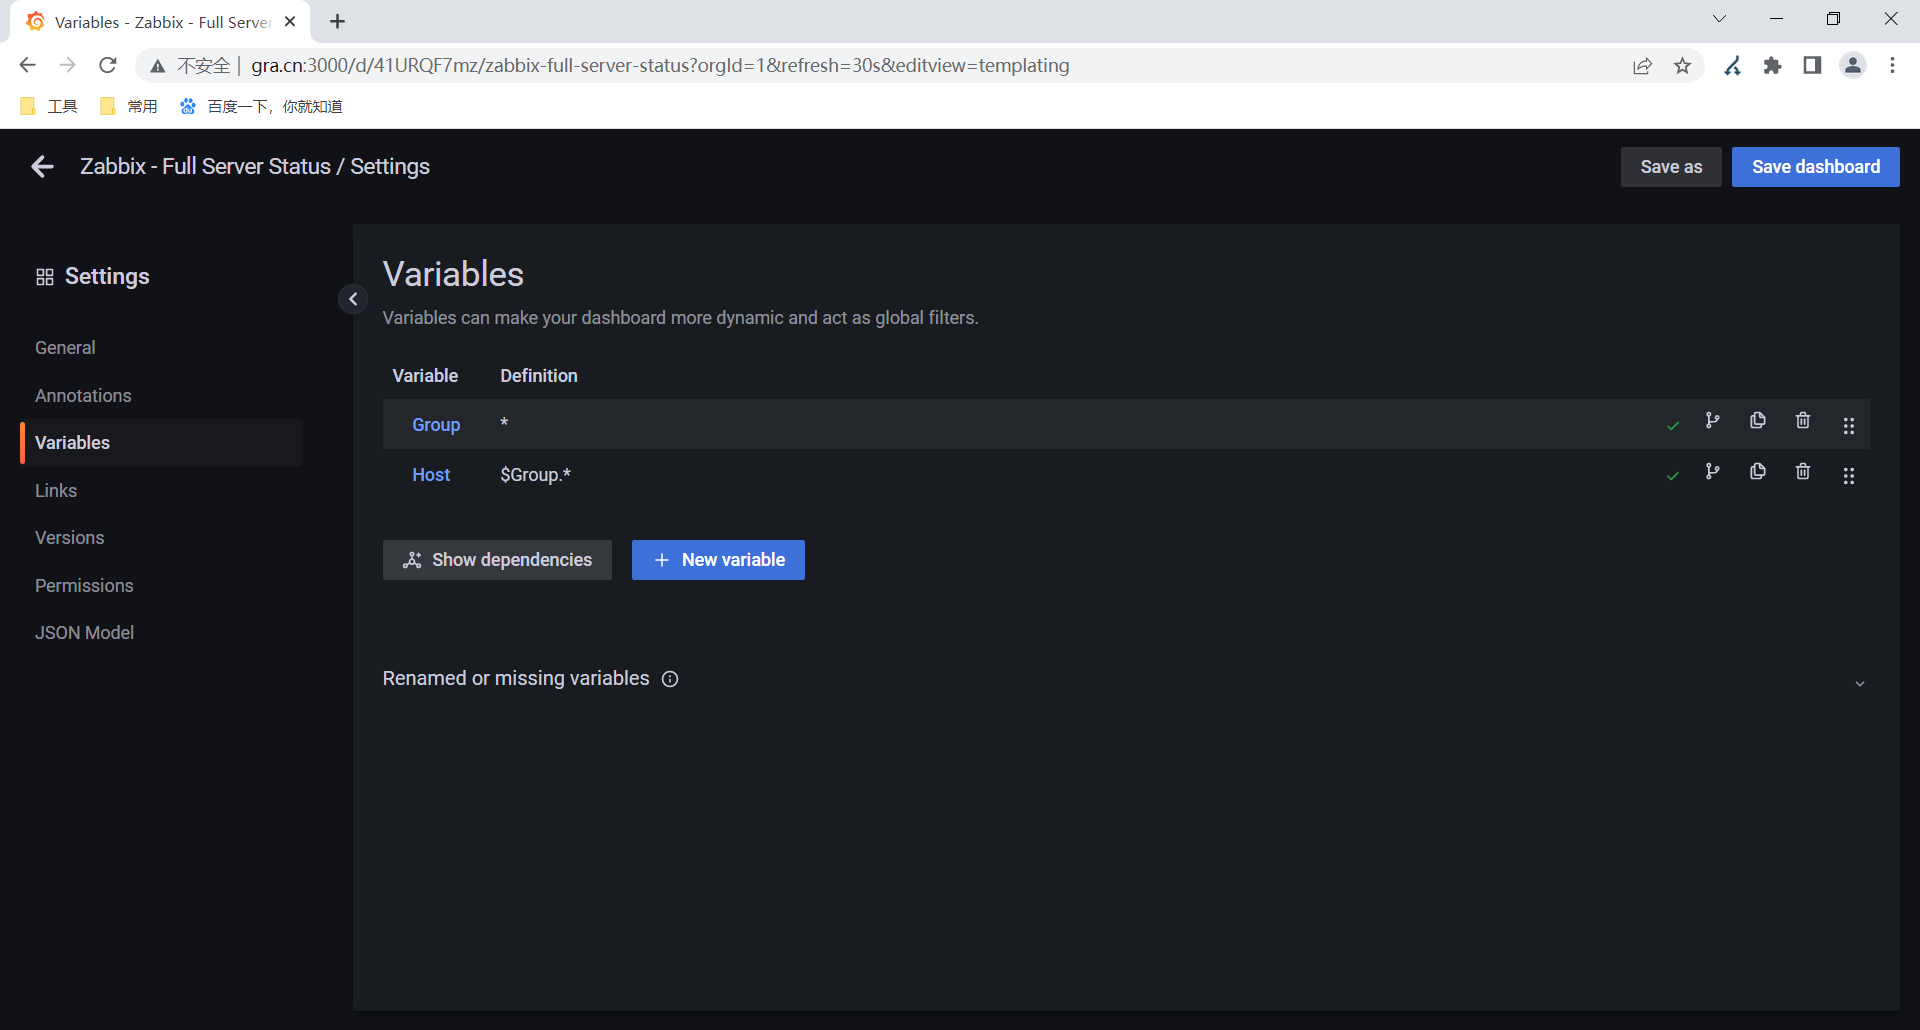Close the Variables - Zabbix browser tab
The image size is (1920, 1030).
tap(290, 22)
